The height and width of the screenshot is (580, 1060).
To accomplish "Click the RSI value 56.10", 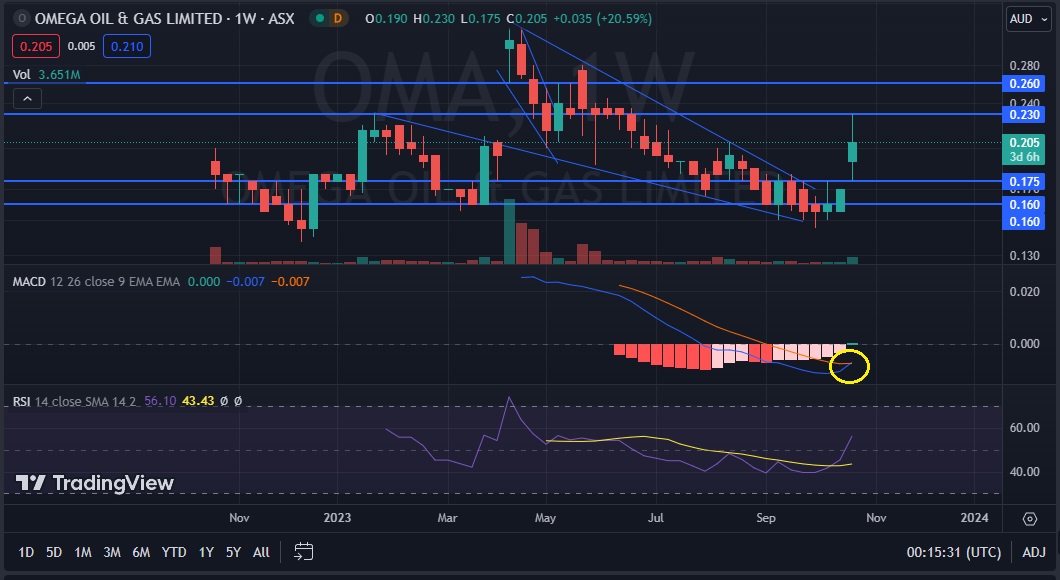I will pos(160,401).
